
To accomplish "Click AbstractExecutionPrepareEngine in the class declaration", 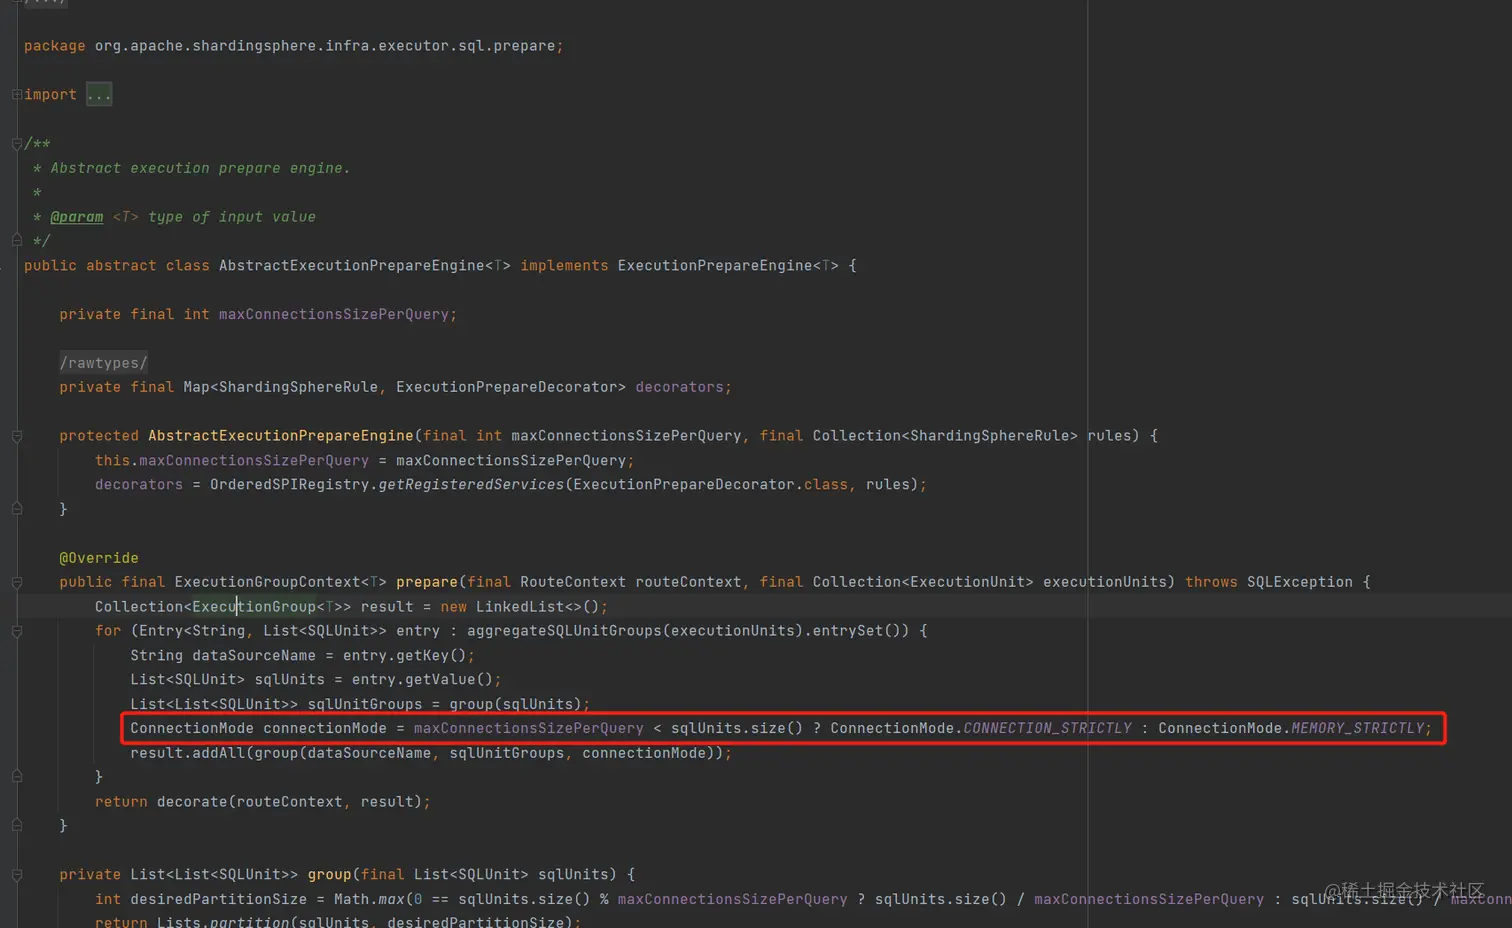I will [352, 266].
